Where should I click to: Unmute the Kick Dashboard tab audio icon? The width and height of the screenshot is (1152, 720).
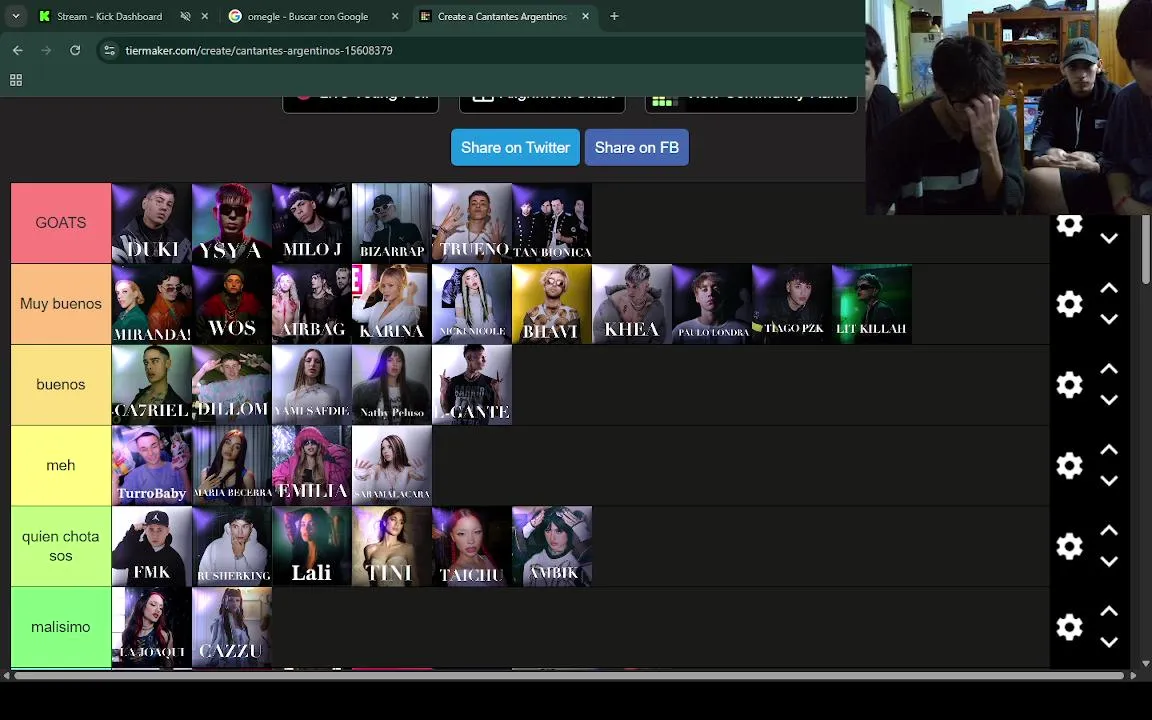click(x=185, y=16)
